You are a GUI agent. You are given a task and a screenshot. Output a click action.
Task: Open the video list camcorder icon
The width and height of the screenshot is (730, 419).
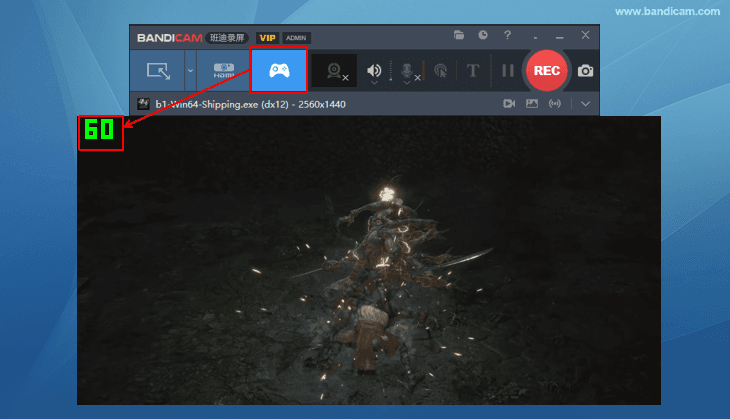[508, 103]
